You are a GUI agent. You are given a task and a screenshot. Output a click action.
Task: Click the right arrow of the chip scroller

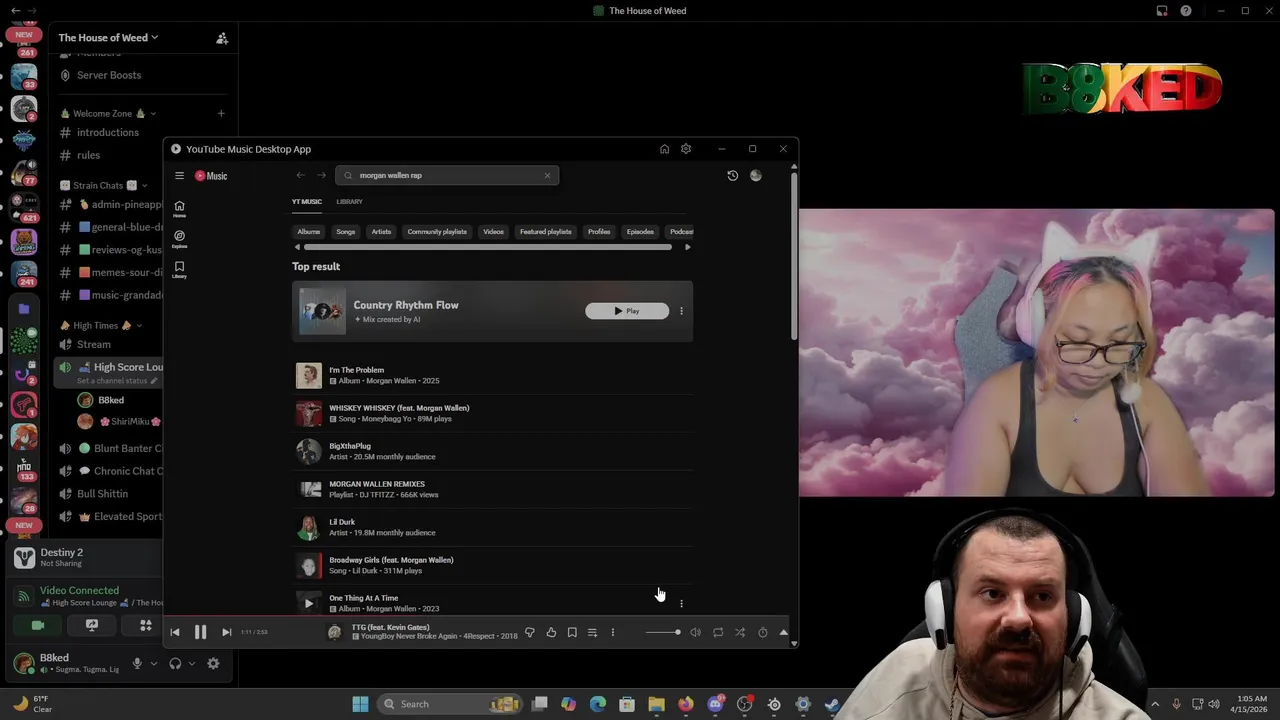tap(687, 247)
